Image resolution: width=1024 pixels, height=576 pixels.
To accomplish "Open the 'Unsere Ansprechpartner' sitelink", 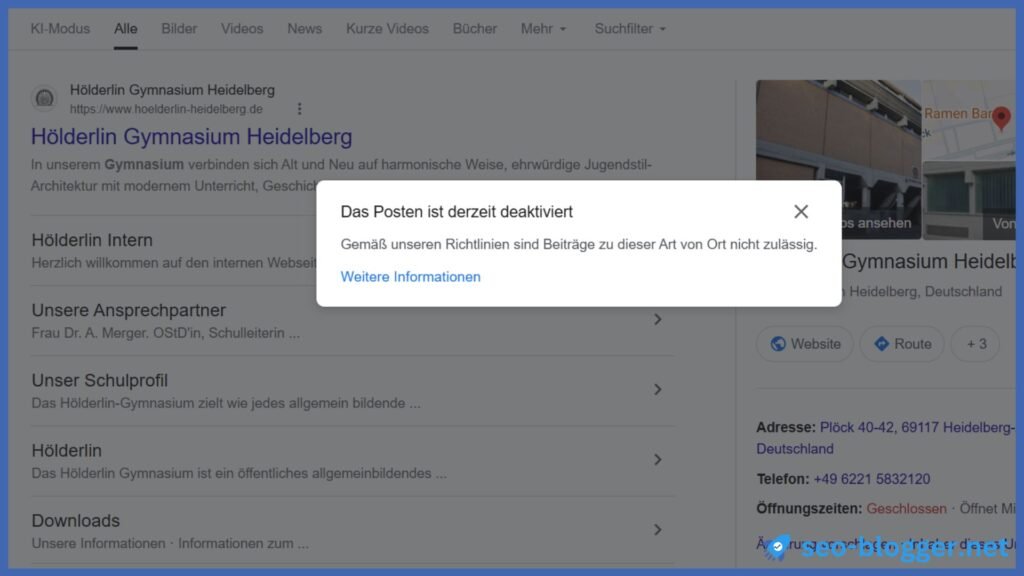I will [129, 310].
